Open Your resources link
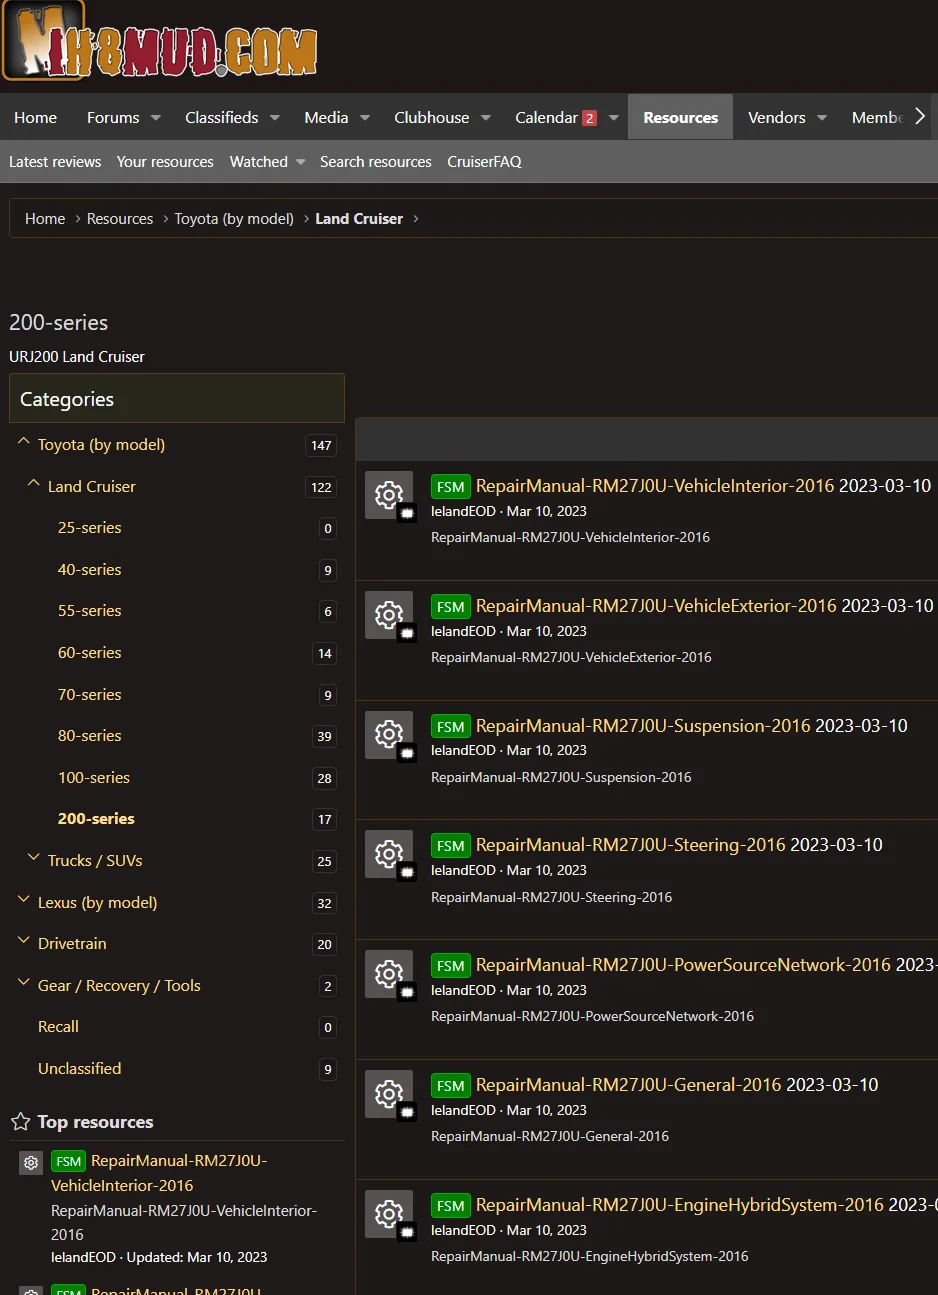 pyautogui.click(x=165, y=162)
